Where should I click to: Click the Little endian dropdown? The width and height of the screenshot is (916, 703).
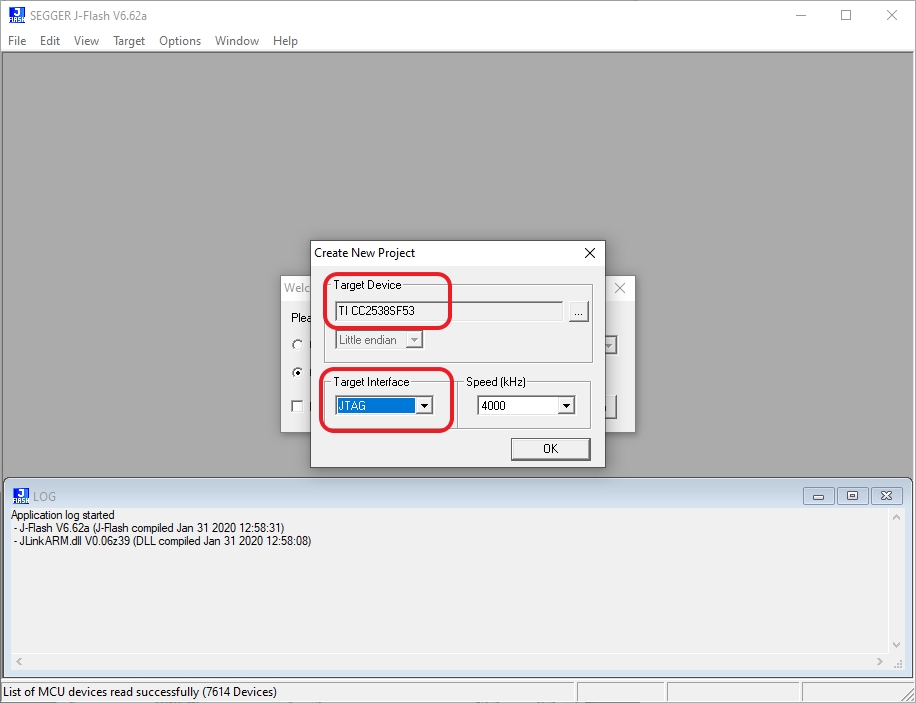click(x=379, y=340)
